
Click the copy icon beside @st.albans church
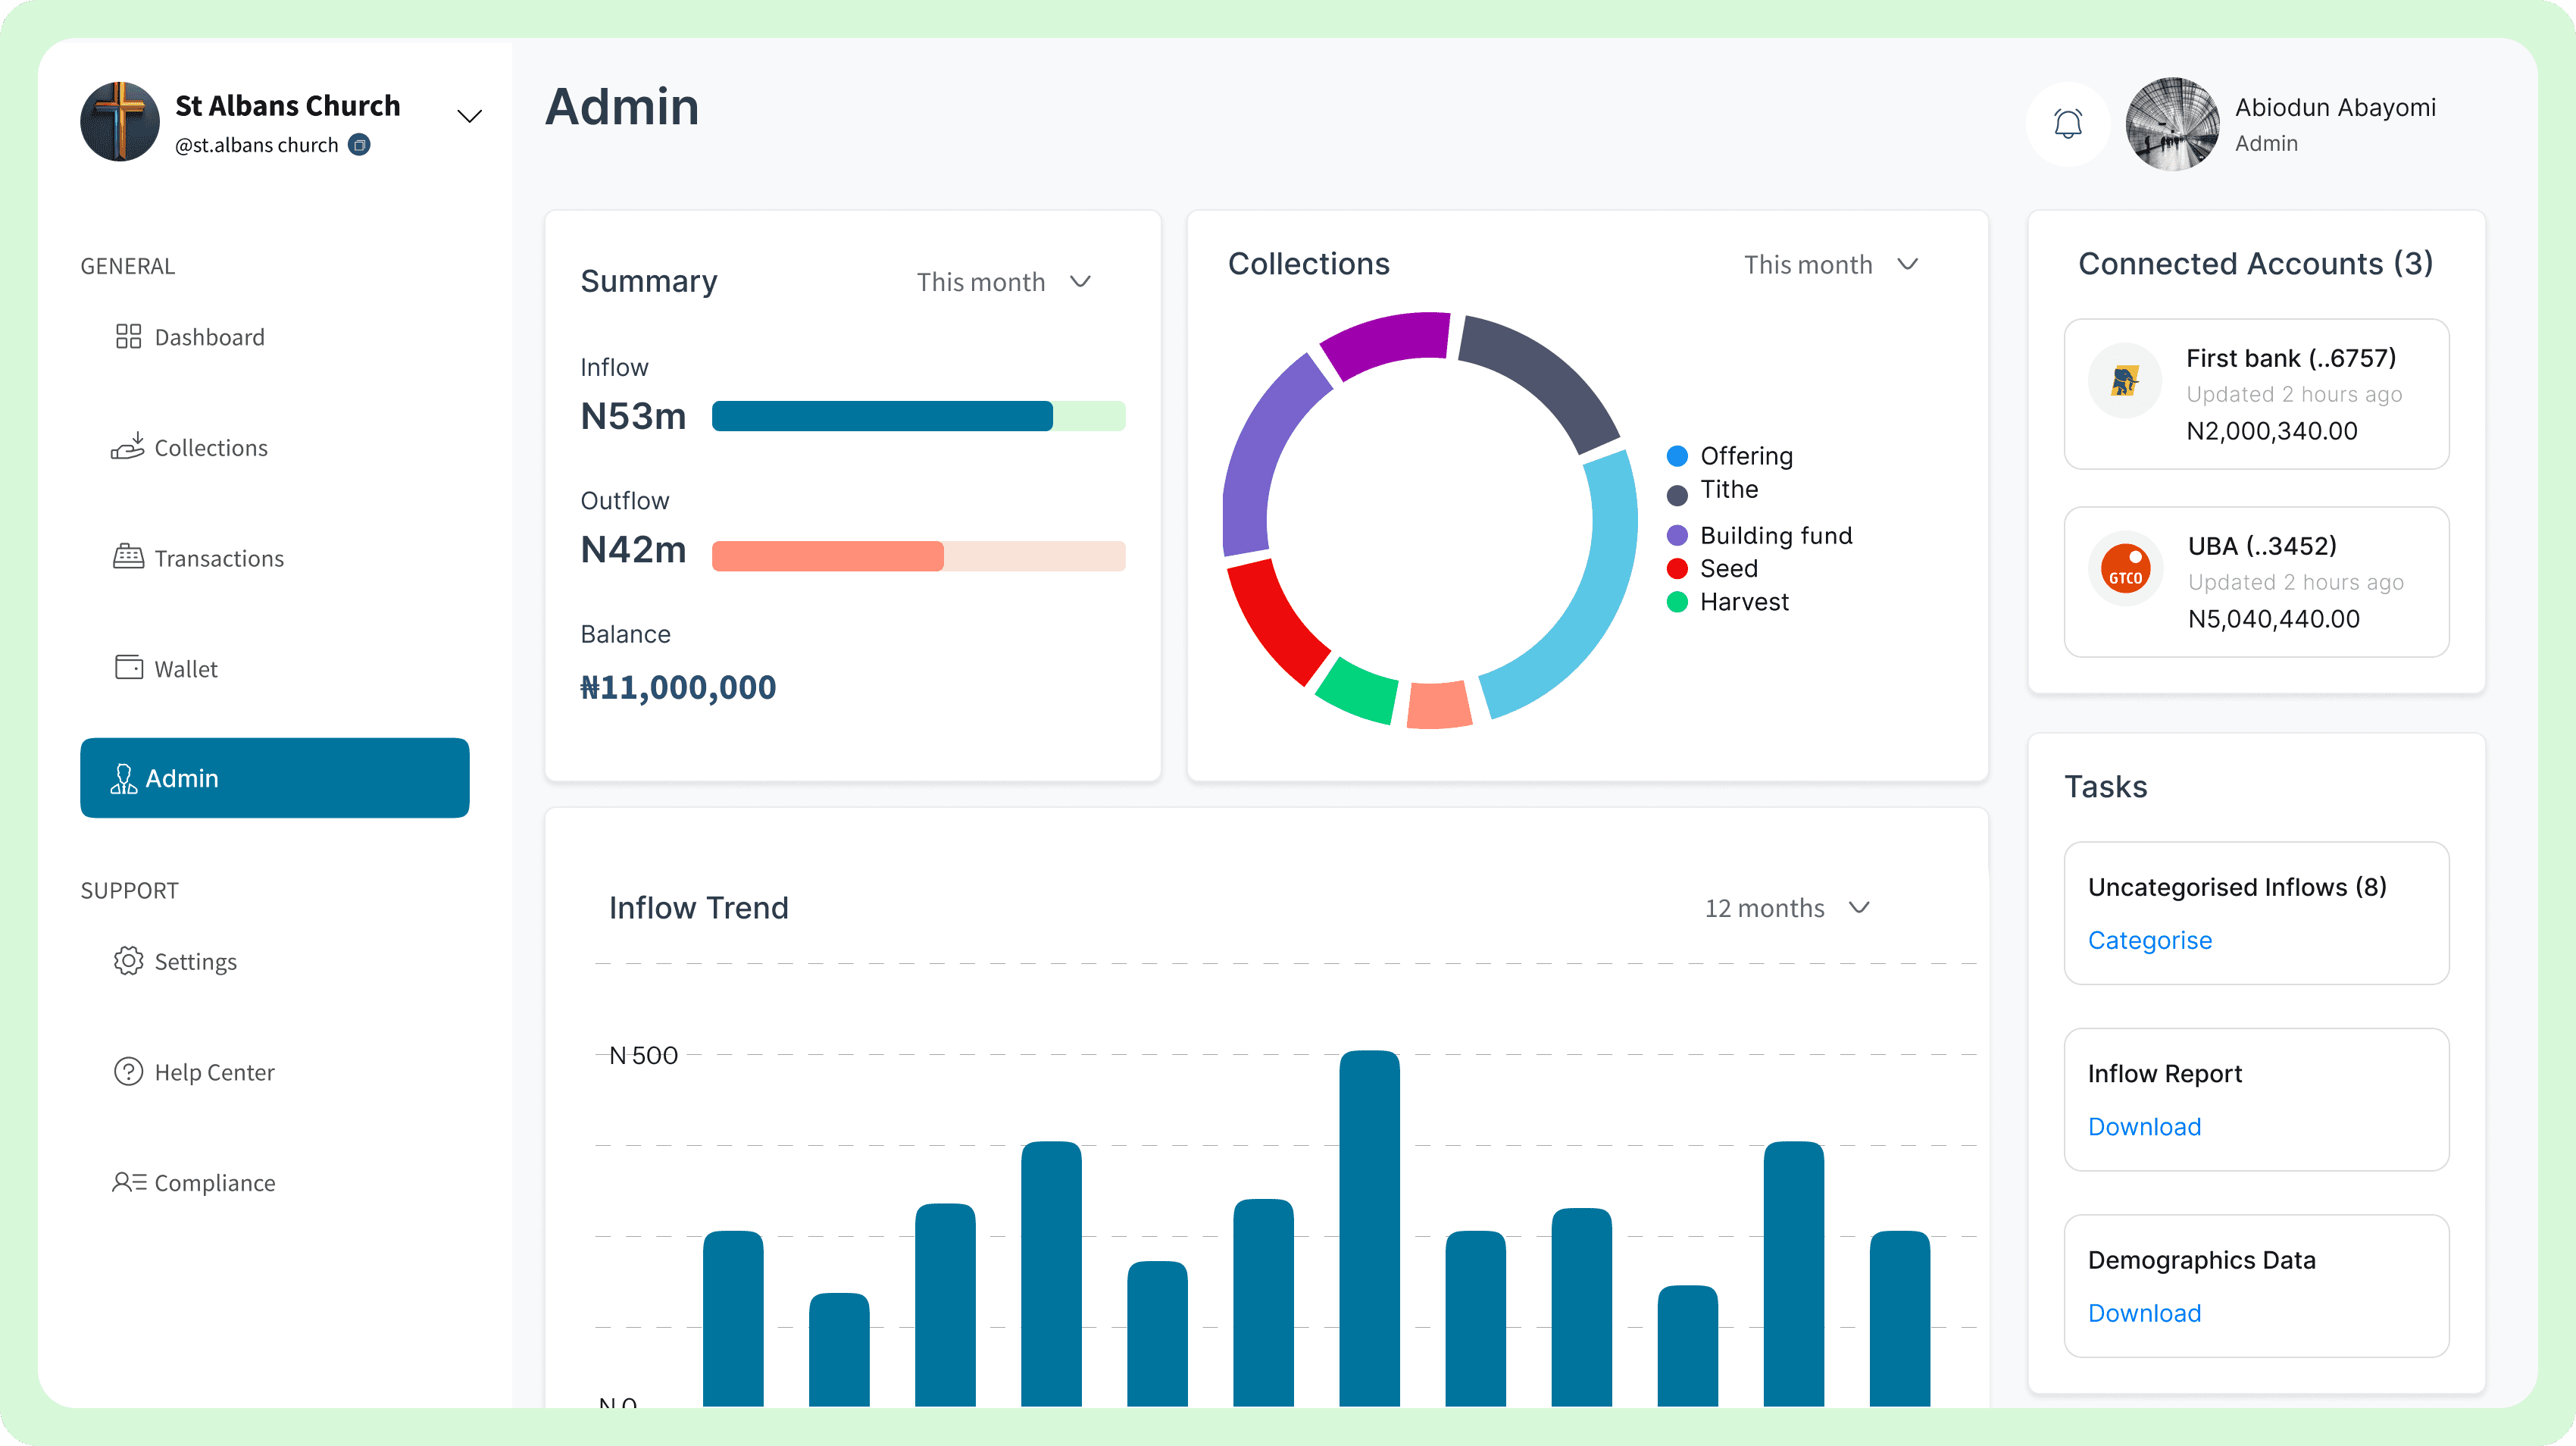pos(359,145)
